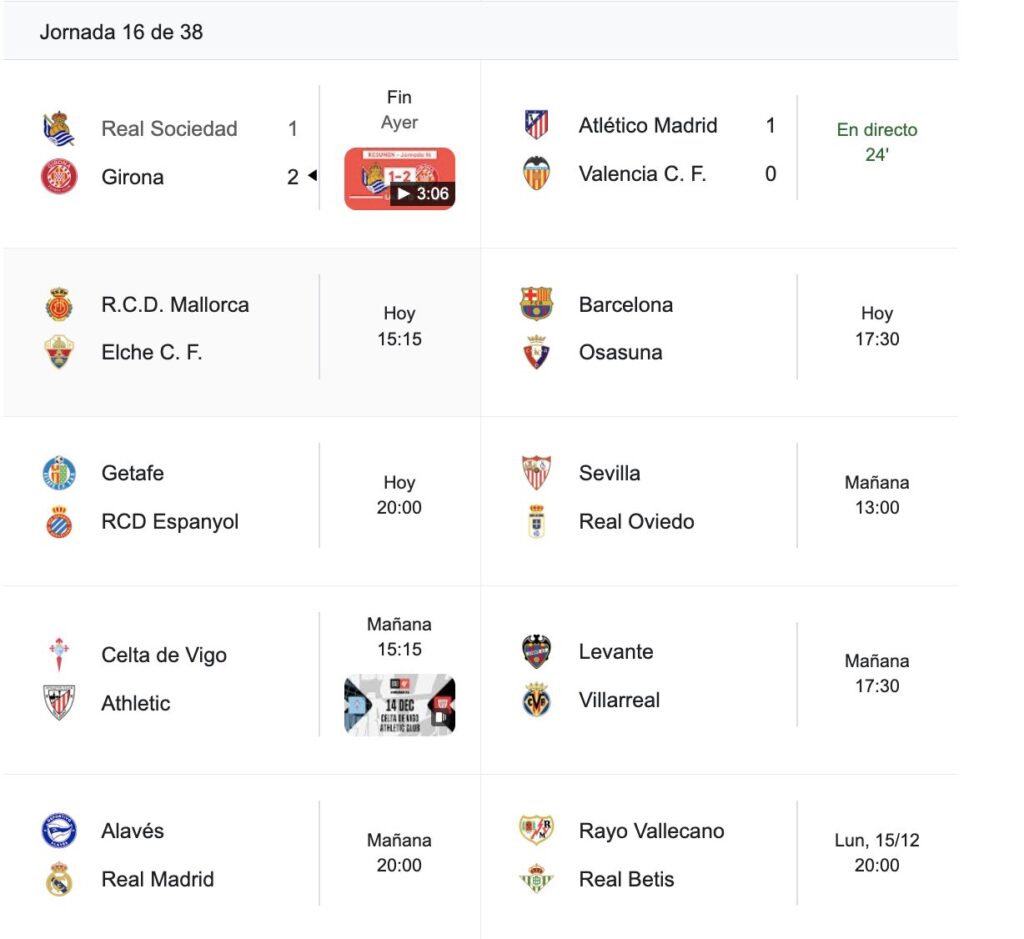Open the Rayo Vallecano match on Monday
The image size is (1024, 939).
point(876,852)
